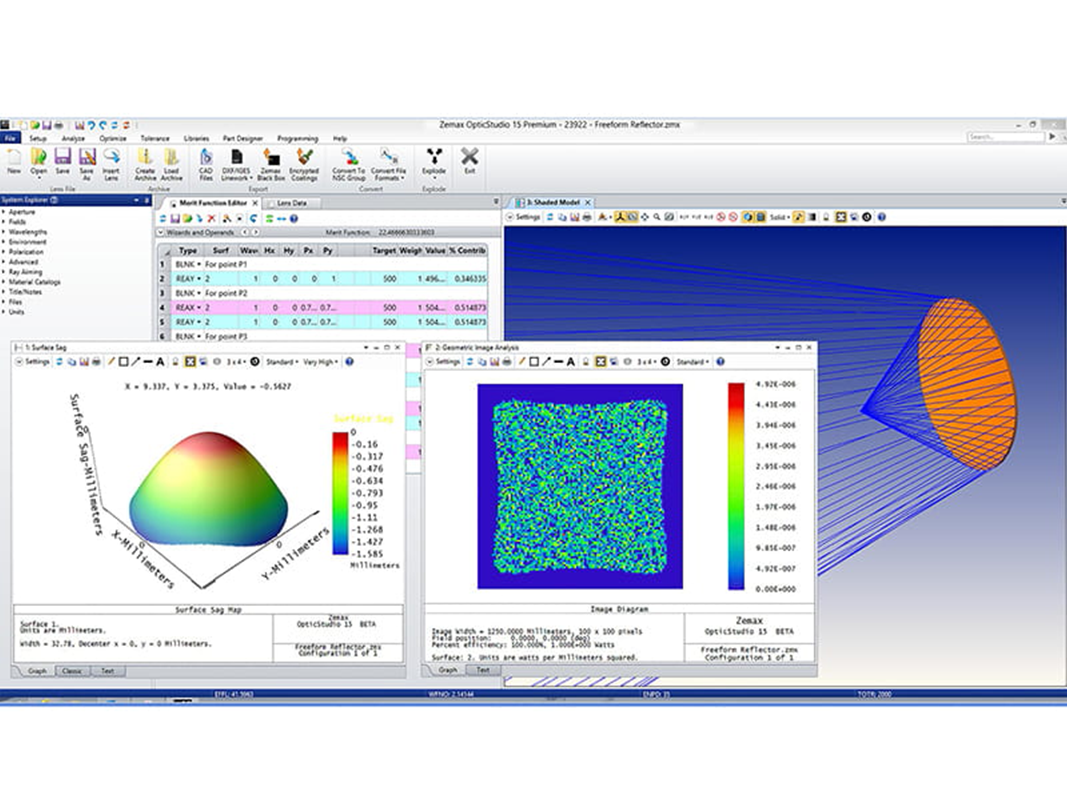The width and height of the screenshot is (1067, 800).
Task: Click the print icon in Surface Sag toolbar
Action: click(96, 361)
